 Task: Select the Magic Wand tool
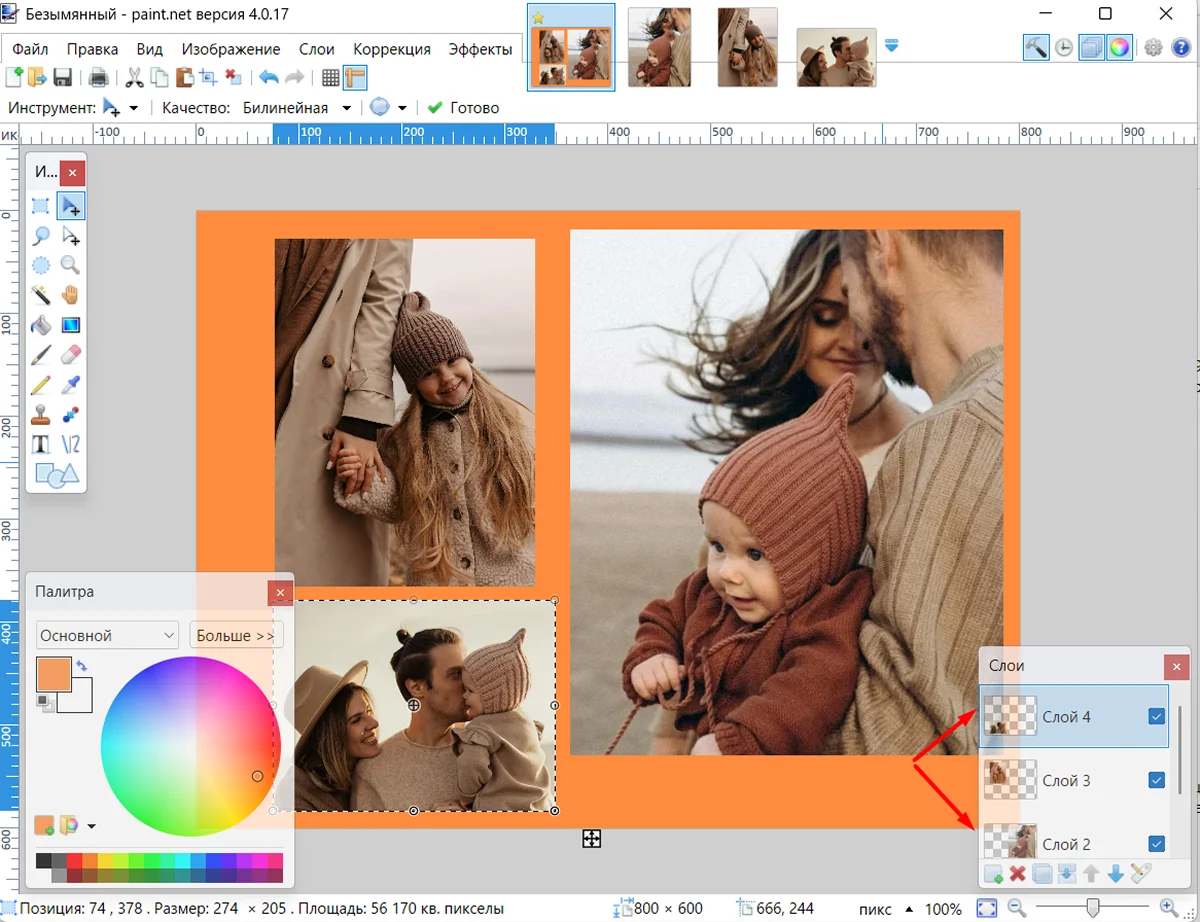coord(41,295)
